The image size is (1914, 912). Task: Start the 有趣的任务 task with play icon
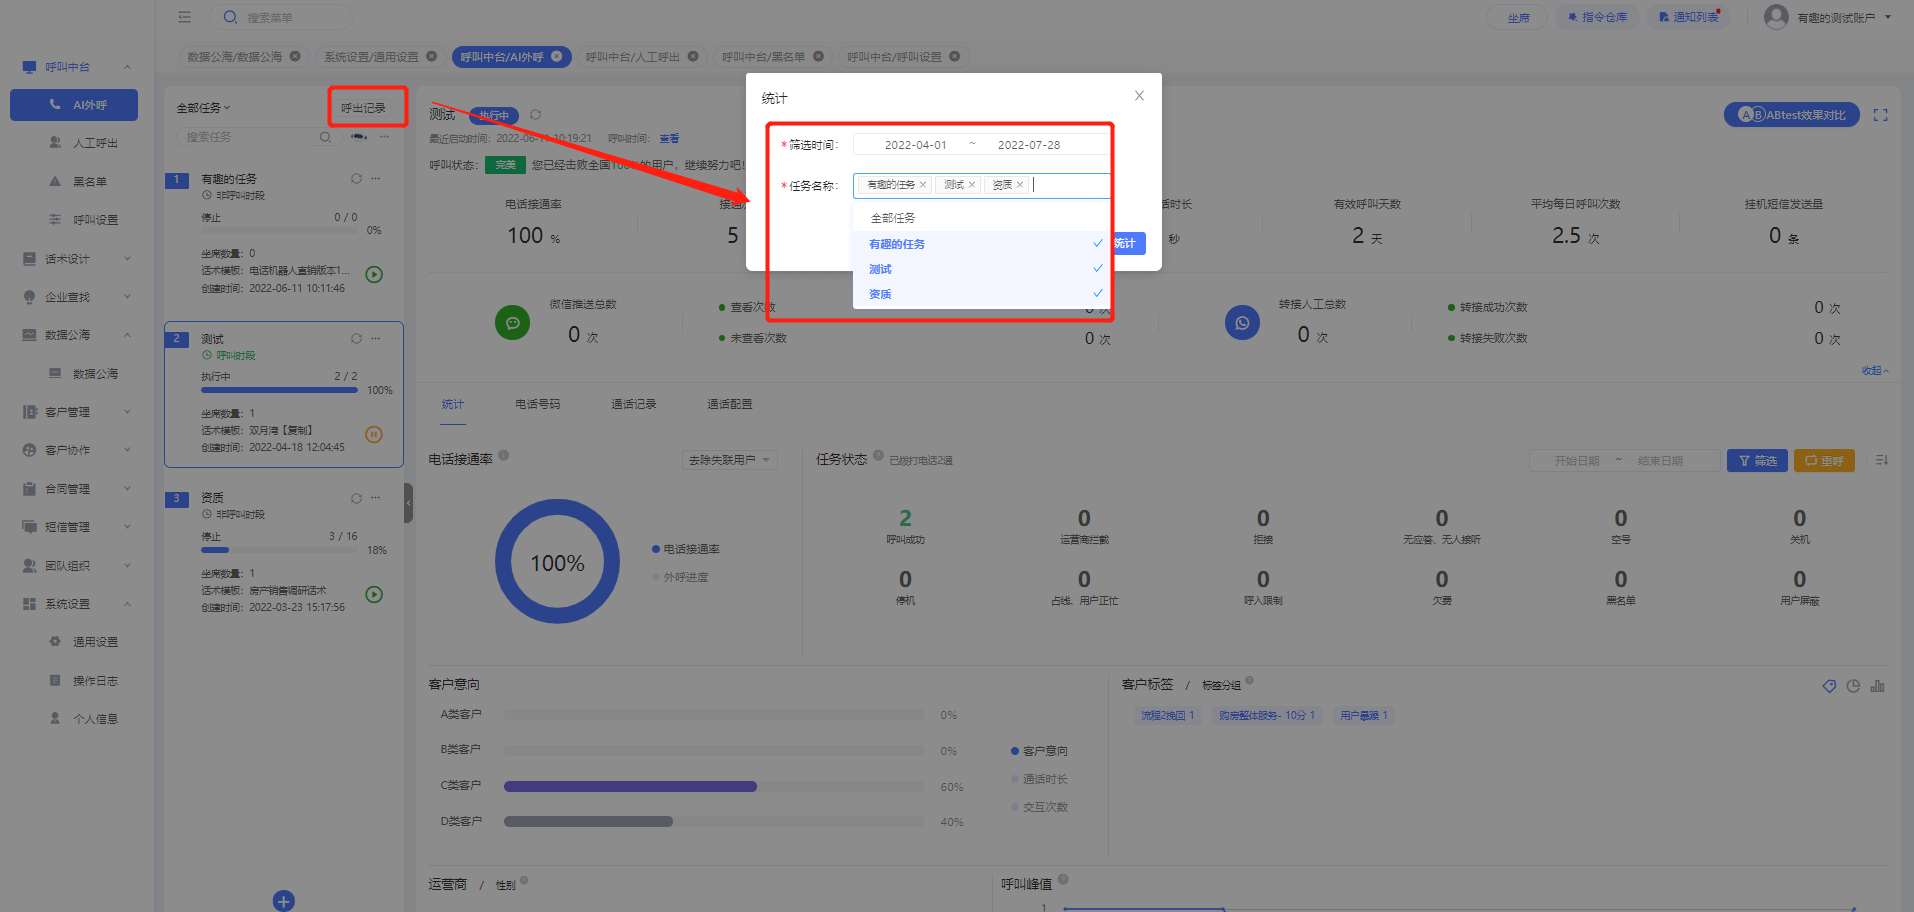(x=374, y=274)
